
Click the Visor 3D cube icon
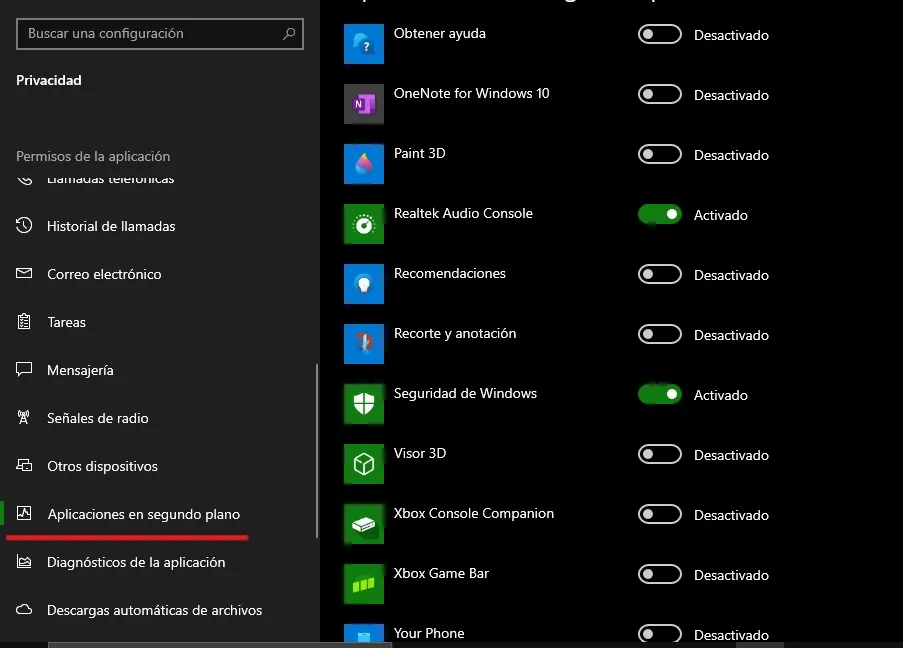(x=363, y=463)
